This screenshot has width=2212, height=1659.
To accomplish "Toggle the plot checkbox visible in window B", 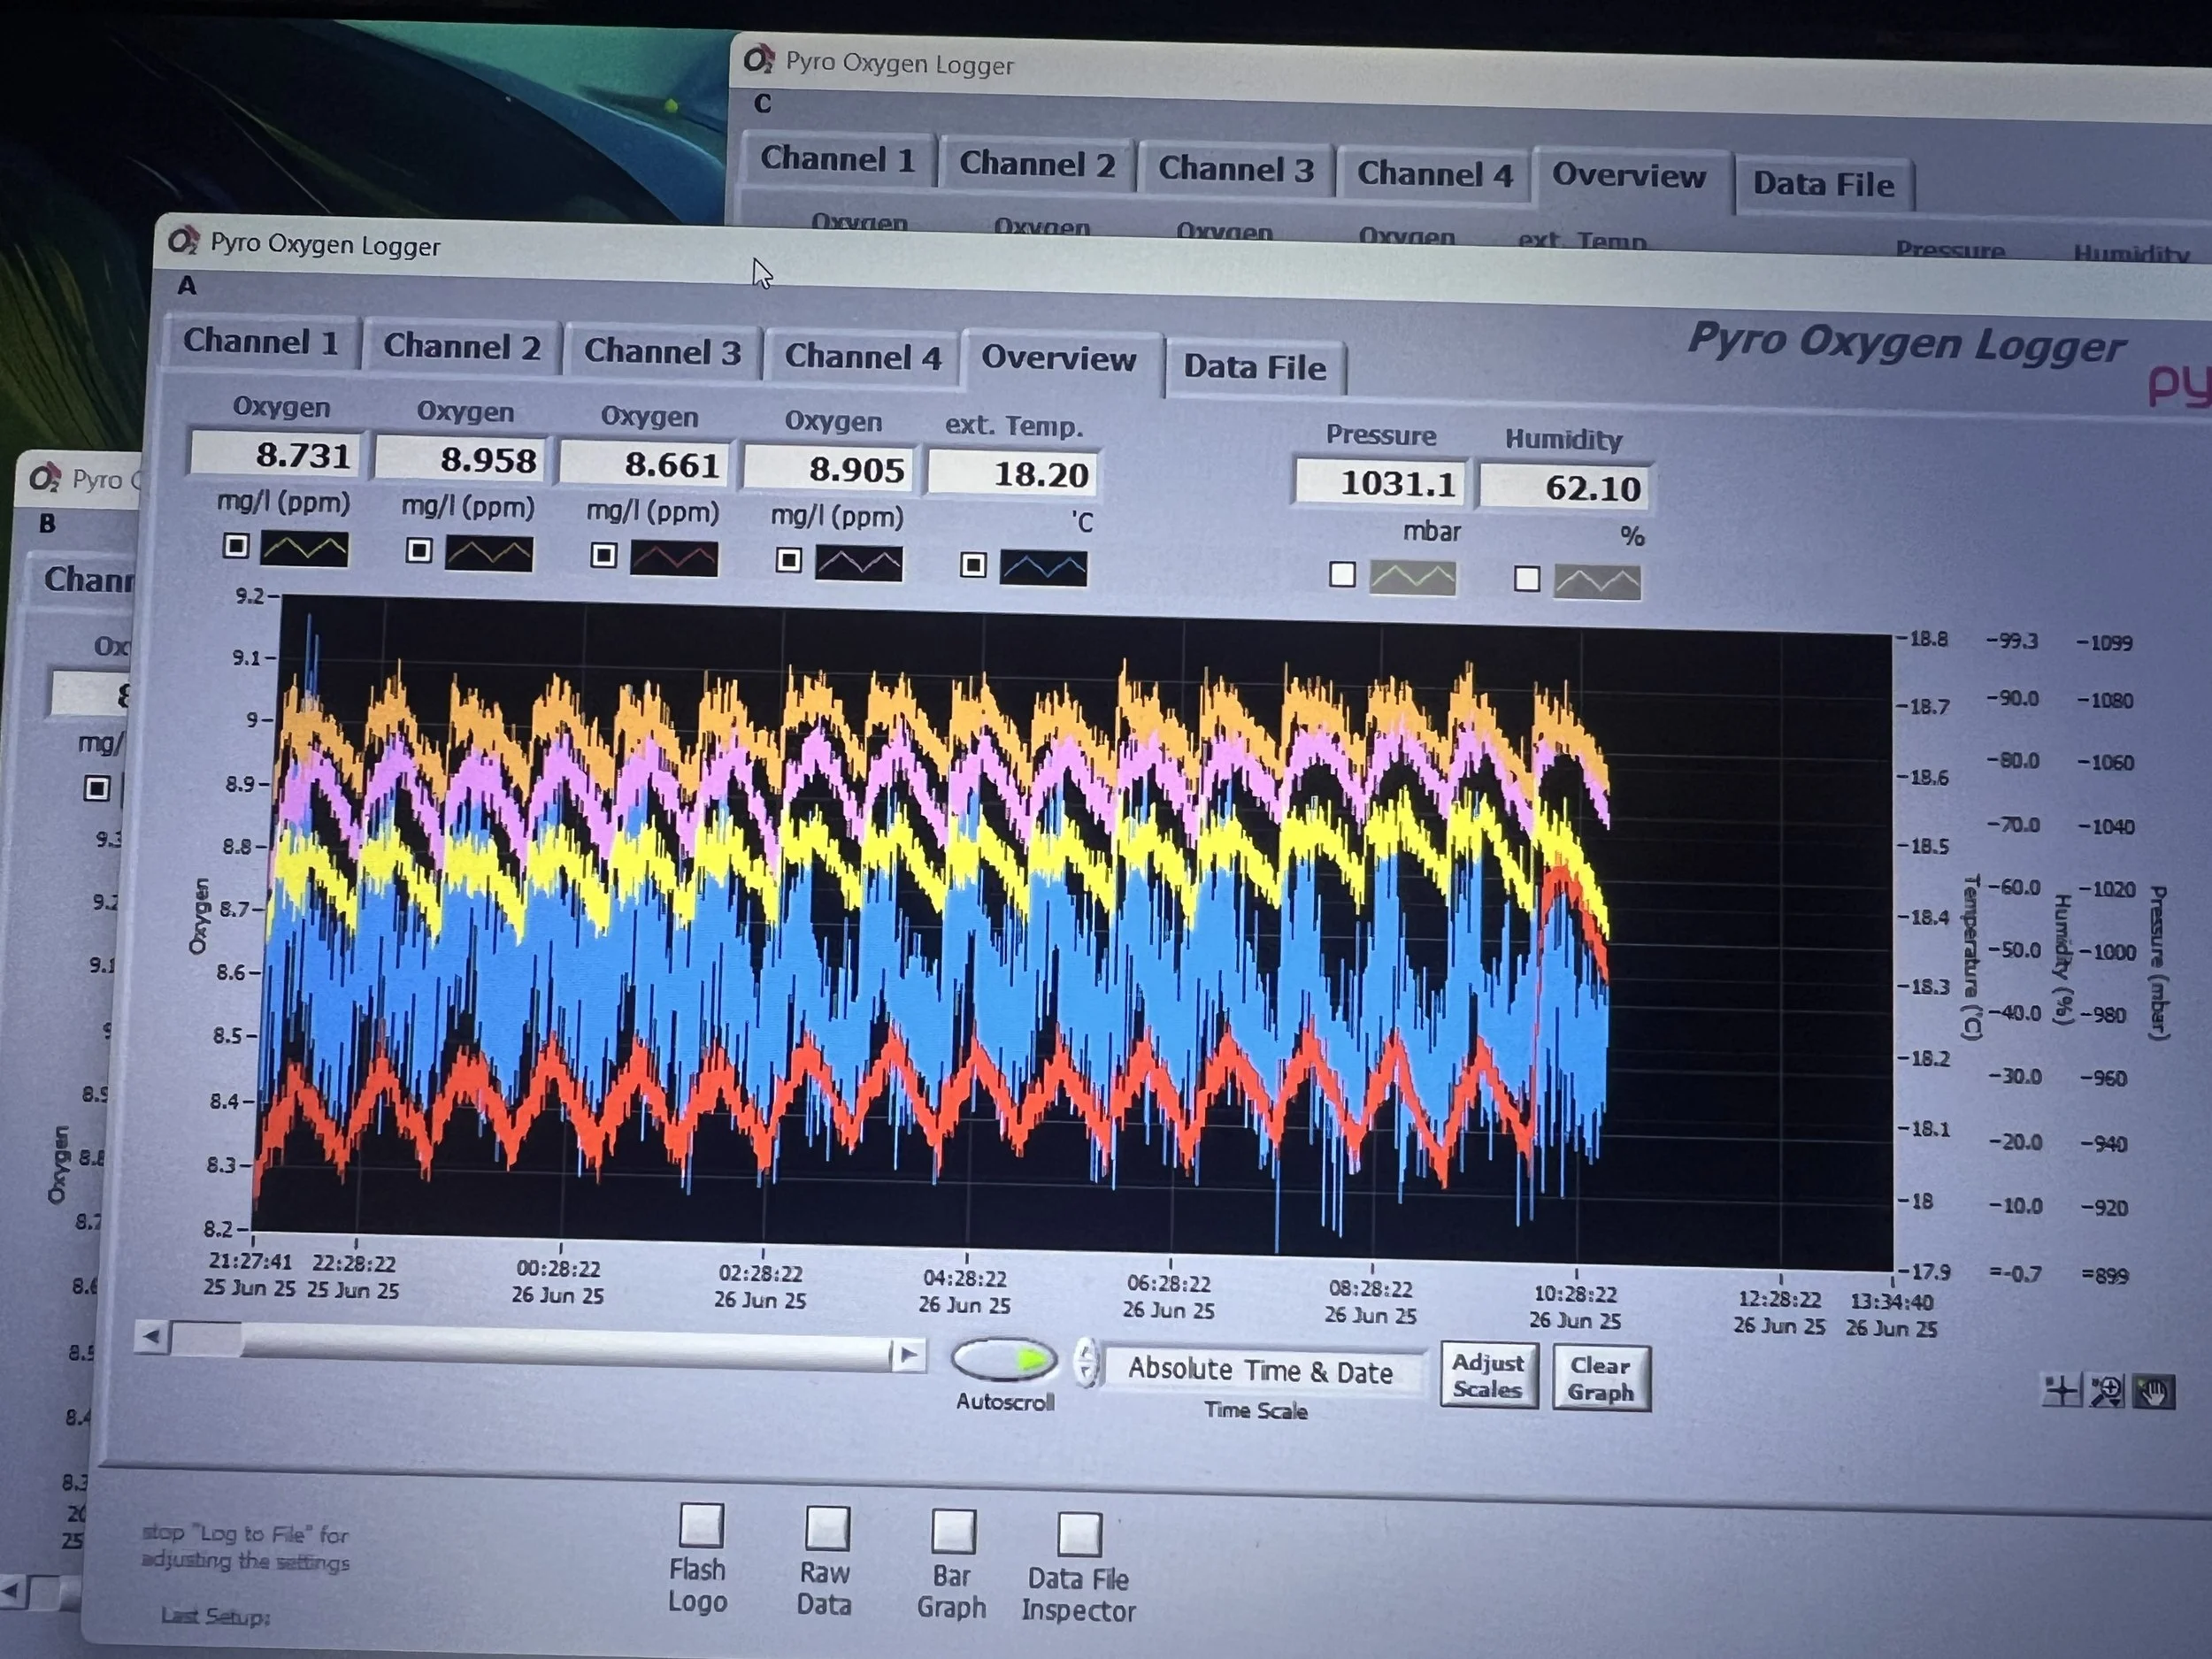I will coord(97,788).
